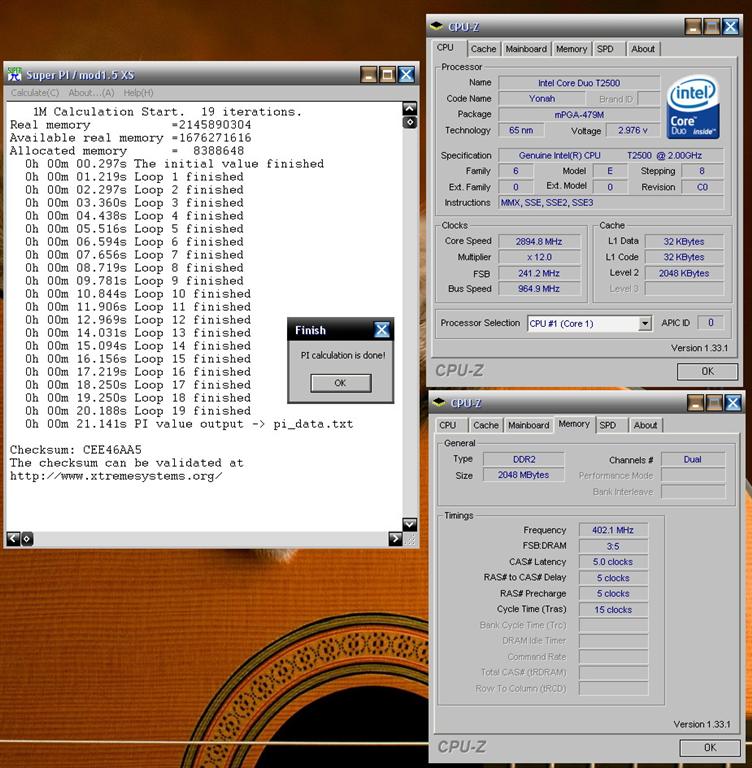
Task: Click the memory Frequency value '402.1 MHz'
Action: [x=613, y=530]
